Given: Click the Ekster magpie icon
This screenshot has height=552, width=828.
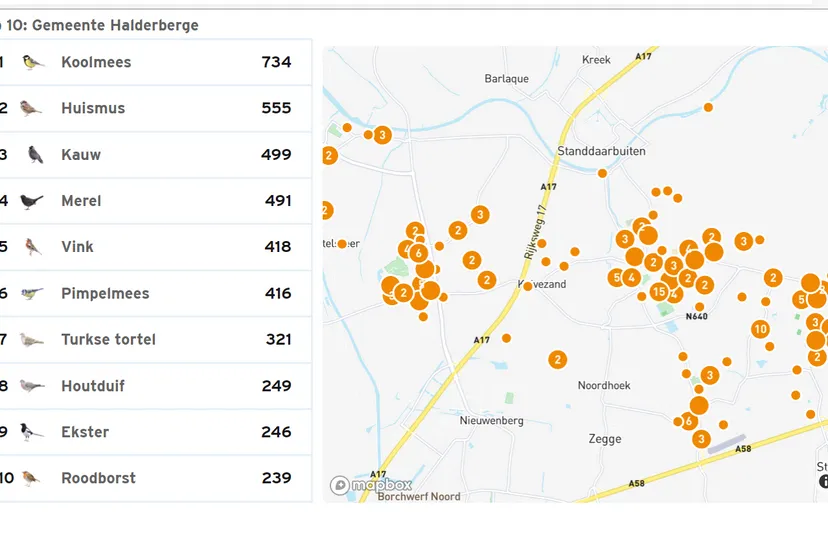Looking at the screenshot, I should 32,432.
